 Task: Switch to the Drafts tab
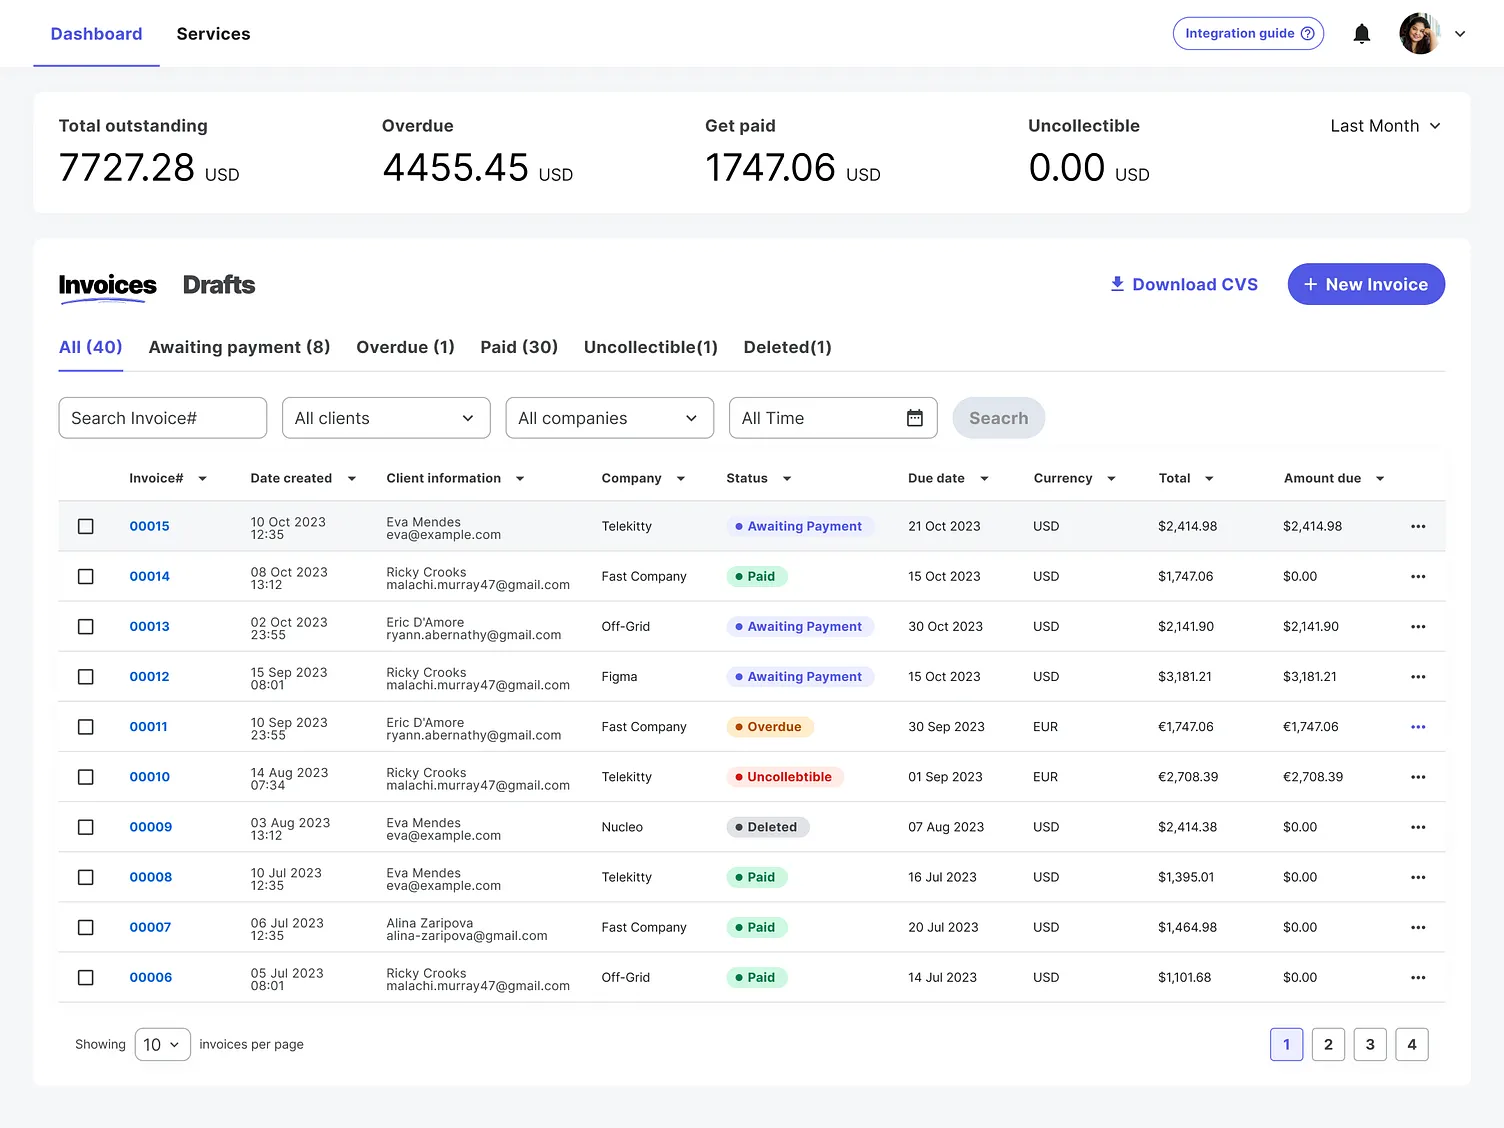[218, 285]
